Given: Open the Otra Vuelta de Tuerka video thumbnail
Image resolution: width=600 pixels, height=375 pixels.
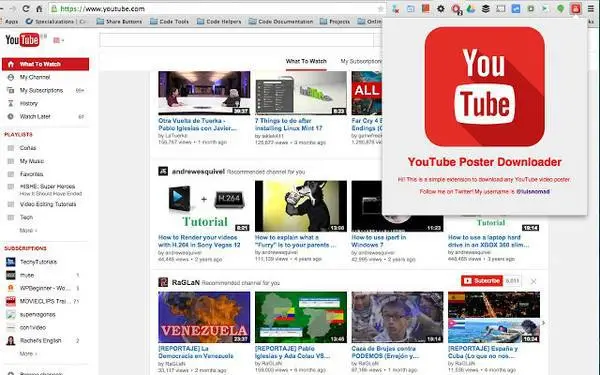Looking at the screenshot, I should click(204, 93).
